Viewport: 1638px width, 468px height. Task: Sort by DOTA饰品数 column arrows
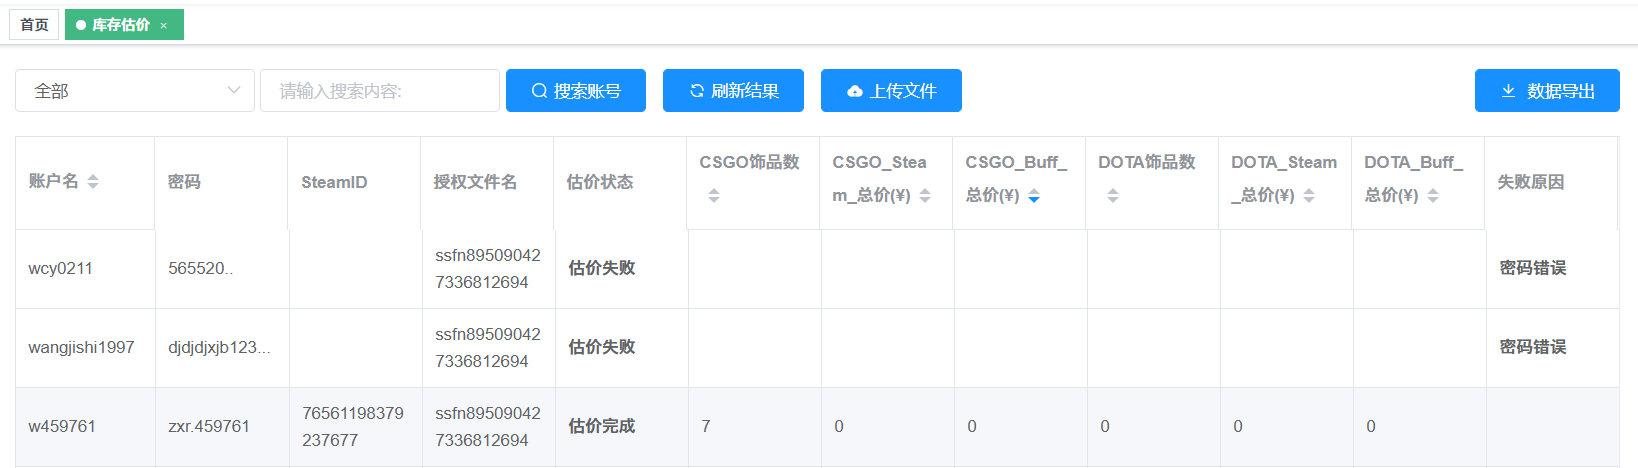click(x=1113, y=196)
